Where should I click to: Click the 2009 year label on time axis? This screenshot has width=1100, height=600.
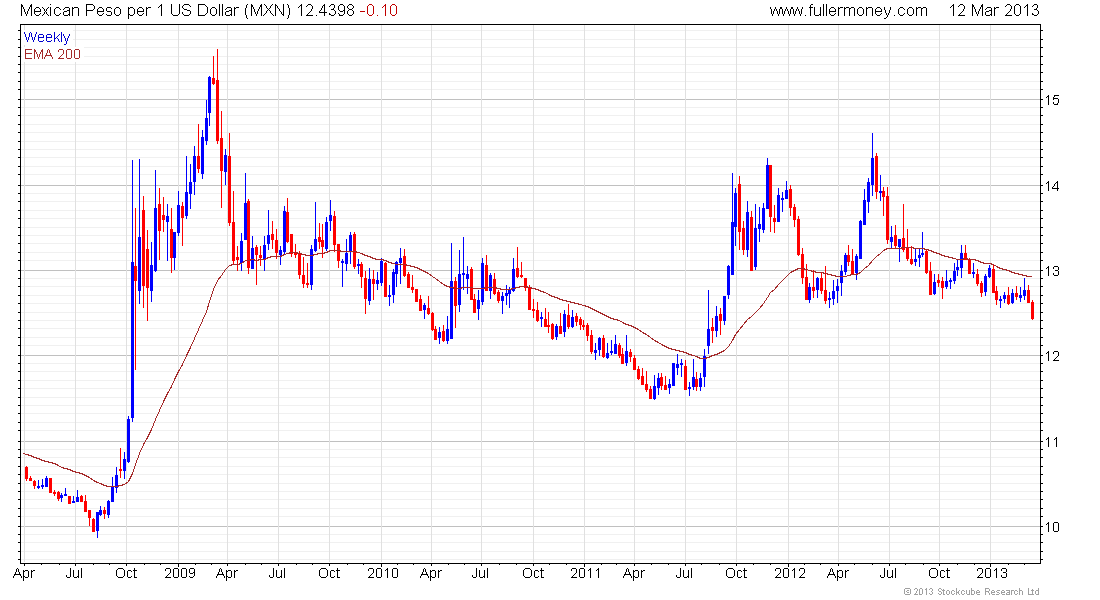click(x=180, y=573)
